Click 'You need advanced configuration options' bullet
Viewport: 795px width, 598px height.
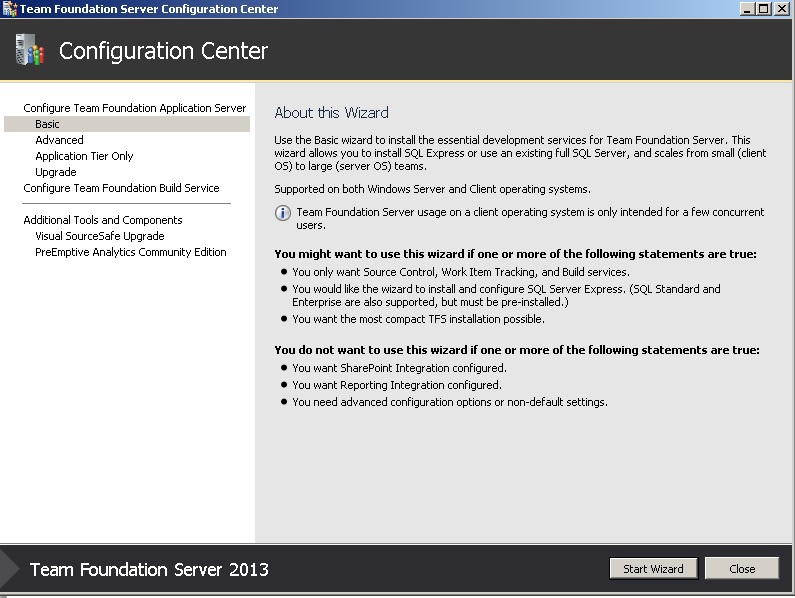[x=450, y=402]
